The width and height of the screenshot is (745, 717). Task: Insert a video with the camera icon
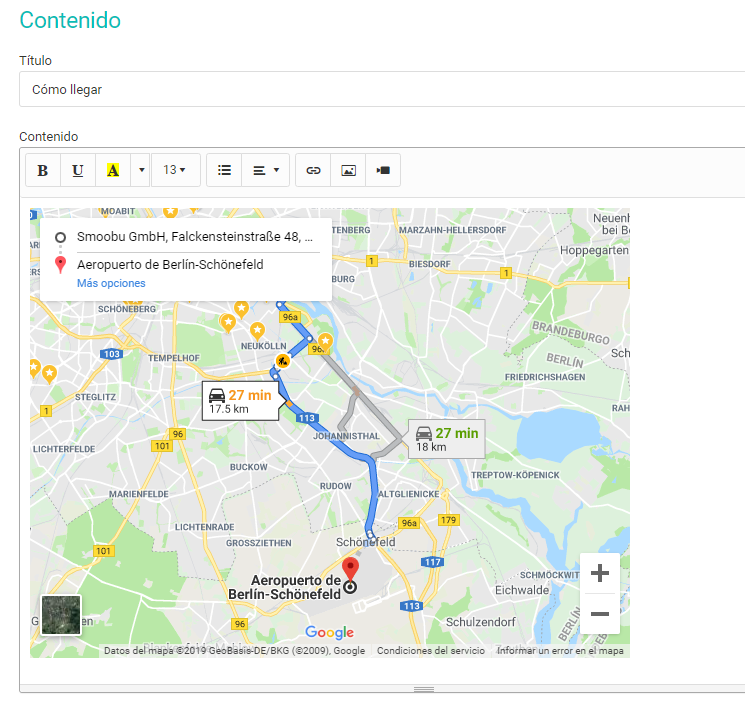[383, 170]
